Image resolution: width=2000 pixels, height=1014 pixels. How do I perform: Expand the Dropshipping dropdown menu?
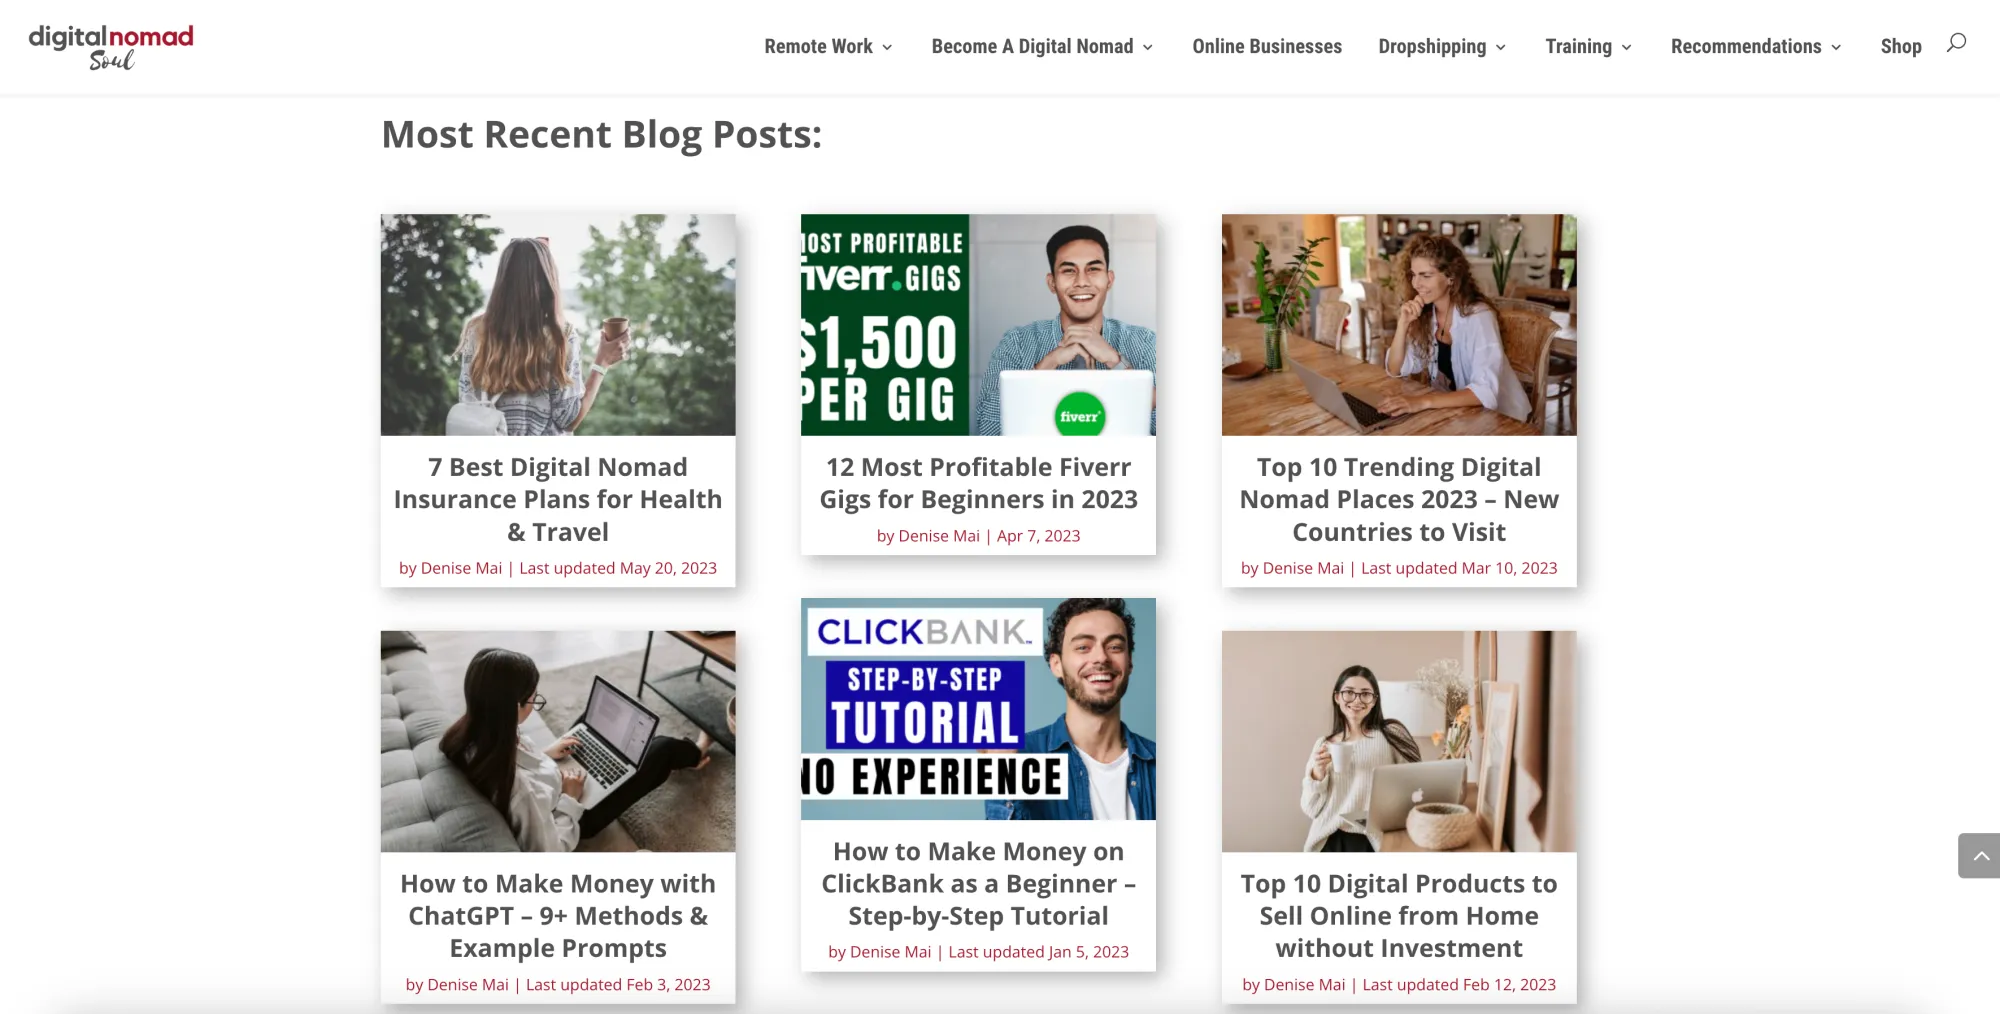(x=1442, y=47)
